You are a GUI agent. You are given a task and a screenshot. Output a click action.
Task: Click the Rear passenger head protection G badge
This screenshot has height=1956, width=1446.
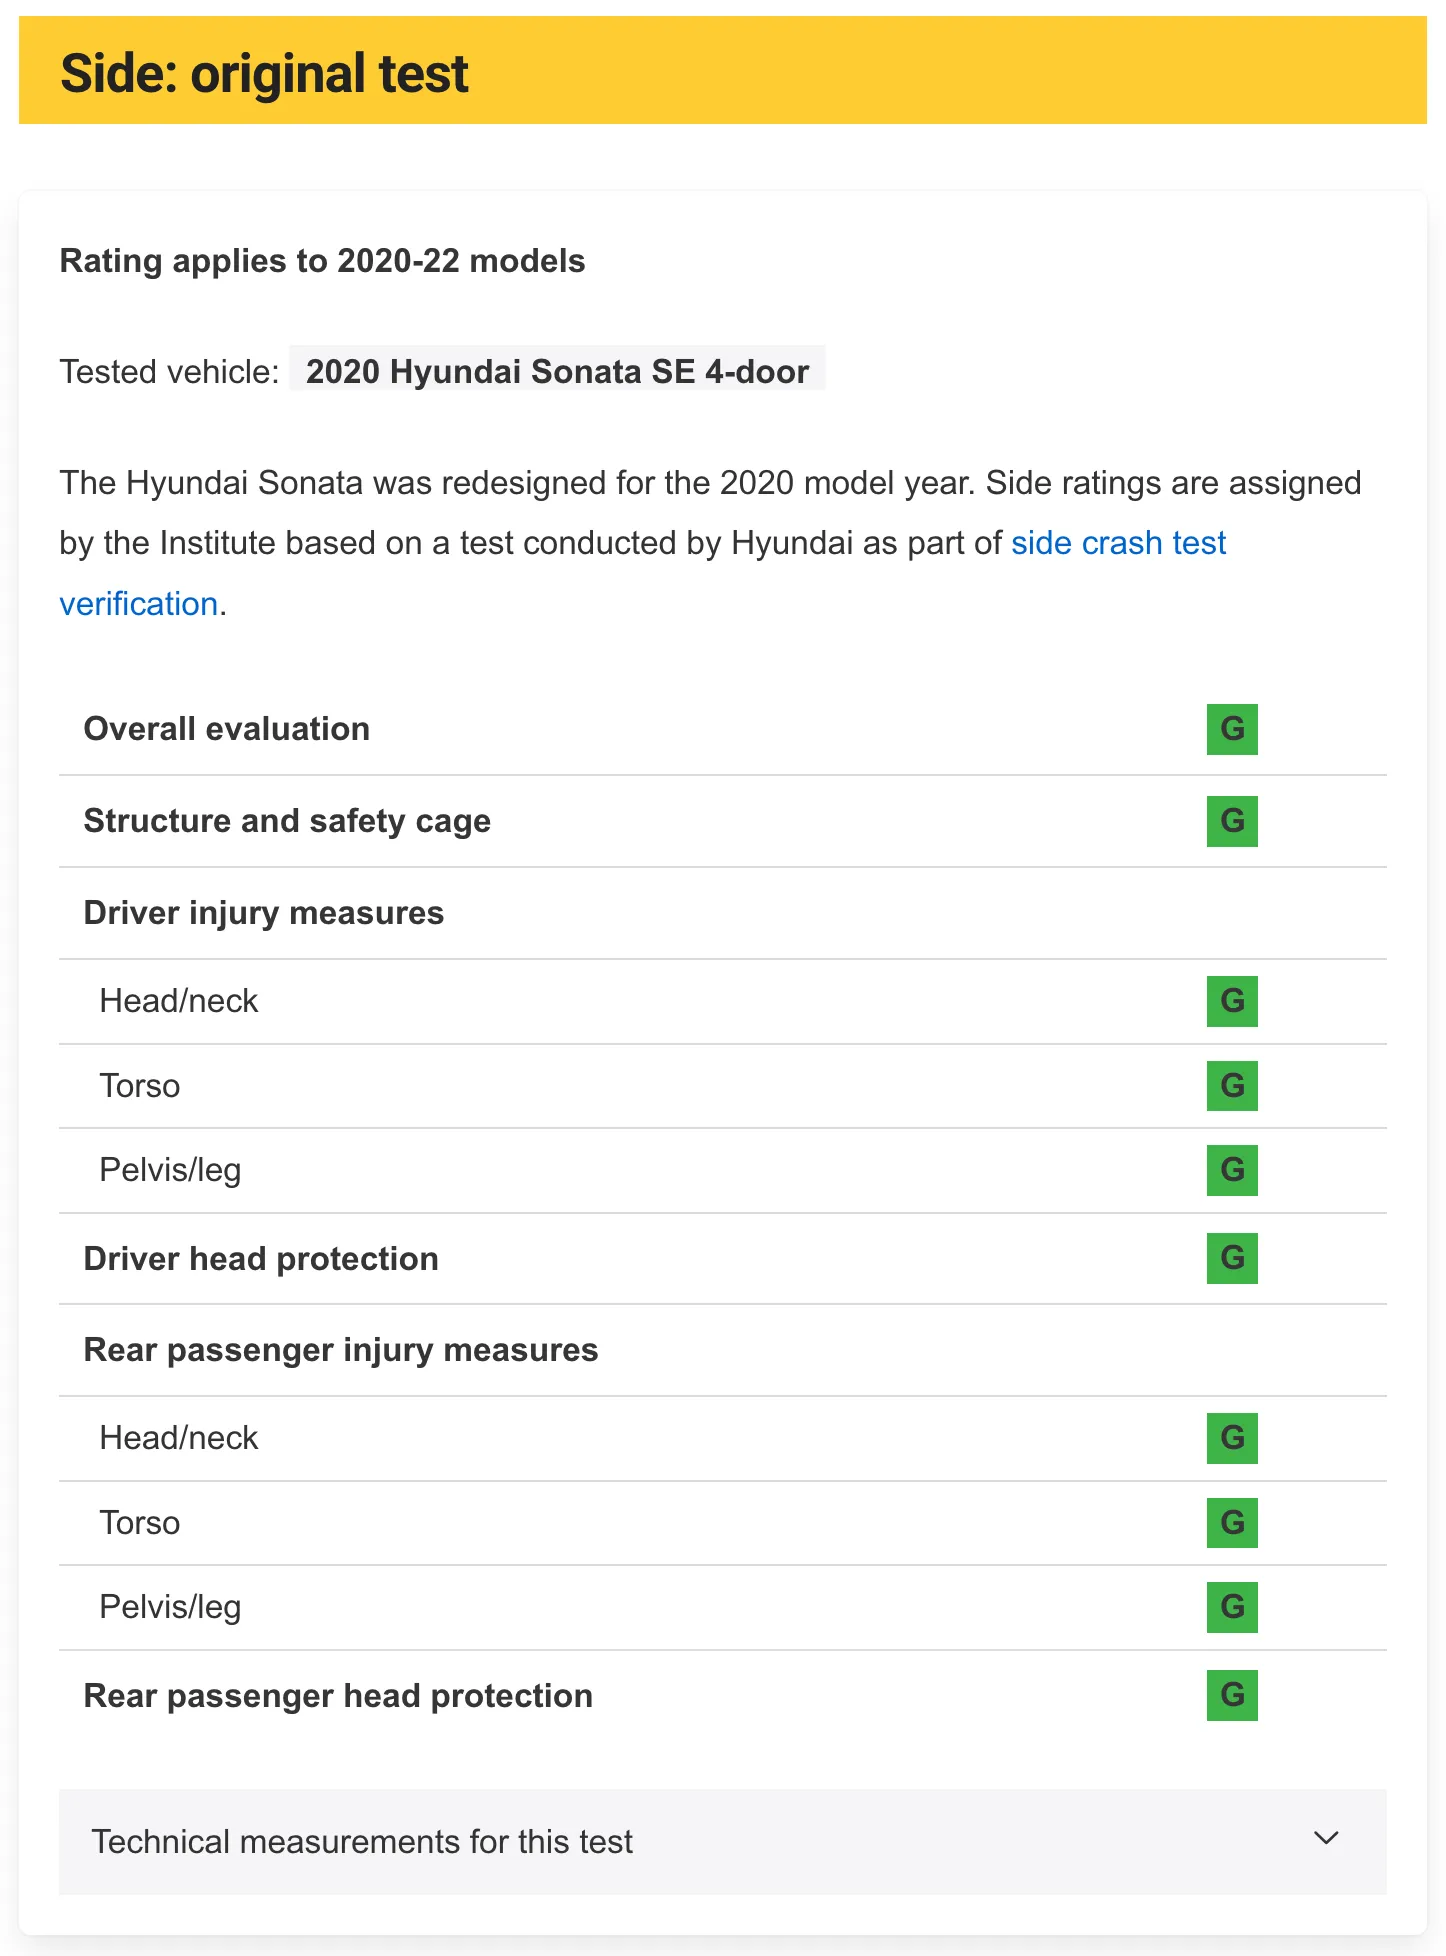coord(1232,1695)
